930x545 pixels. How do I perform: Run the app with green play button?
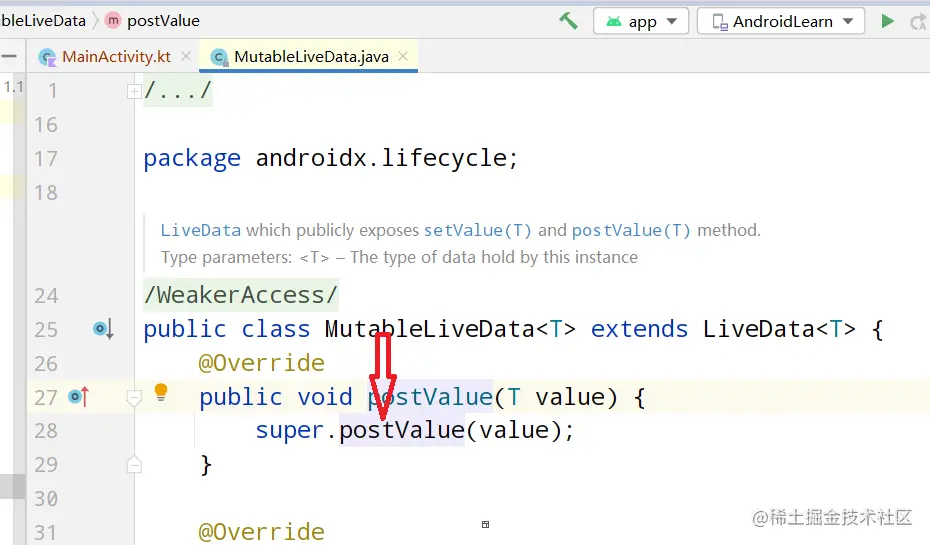887,21
